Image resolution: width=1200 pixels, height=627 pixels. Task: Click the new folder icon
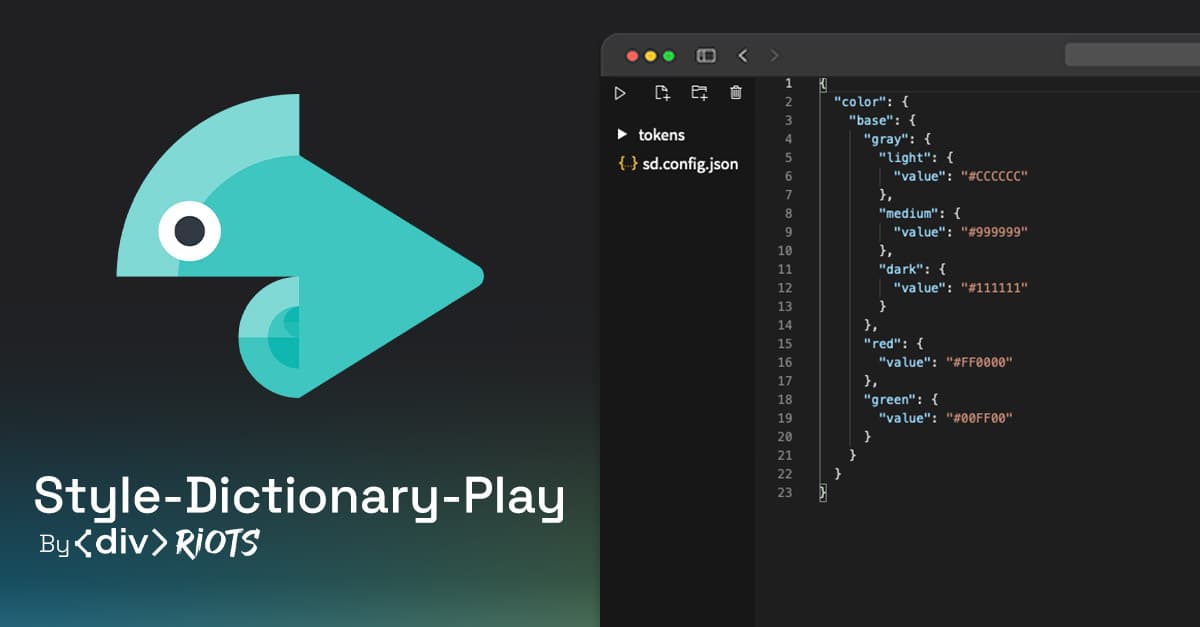pos(699,93)
